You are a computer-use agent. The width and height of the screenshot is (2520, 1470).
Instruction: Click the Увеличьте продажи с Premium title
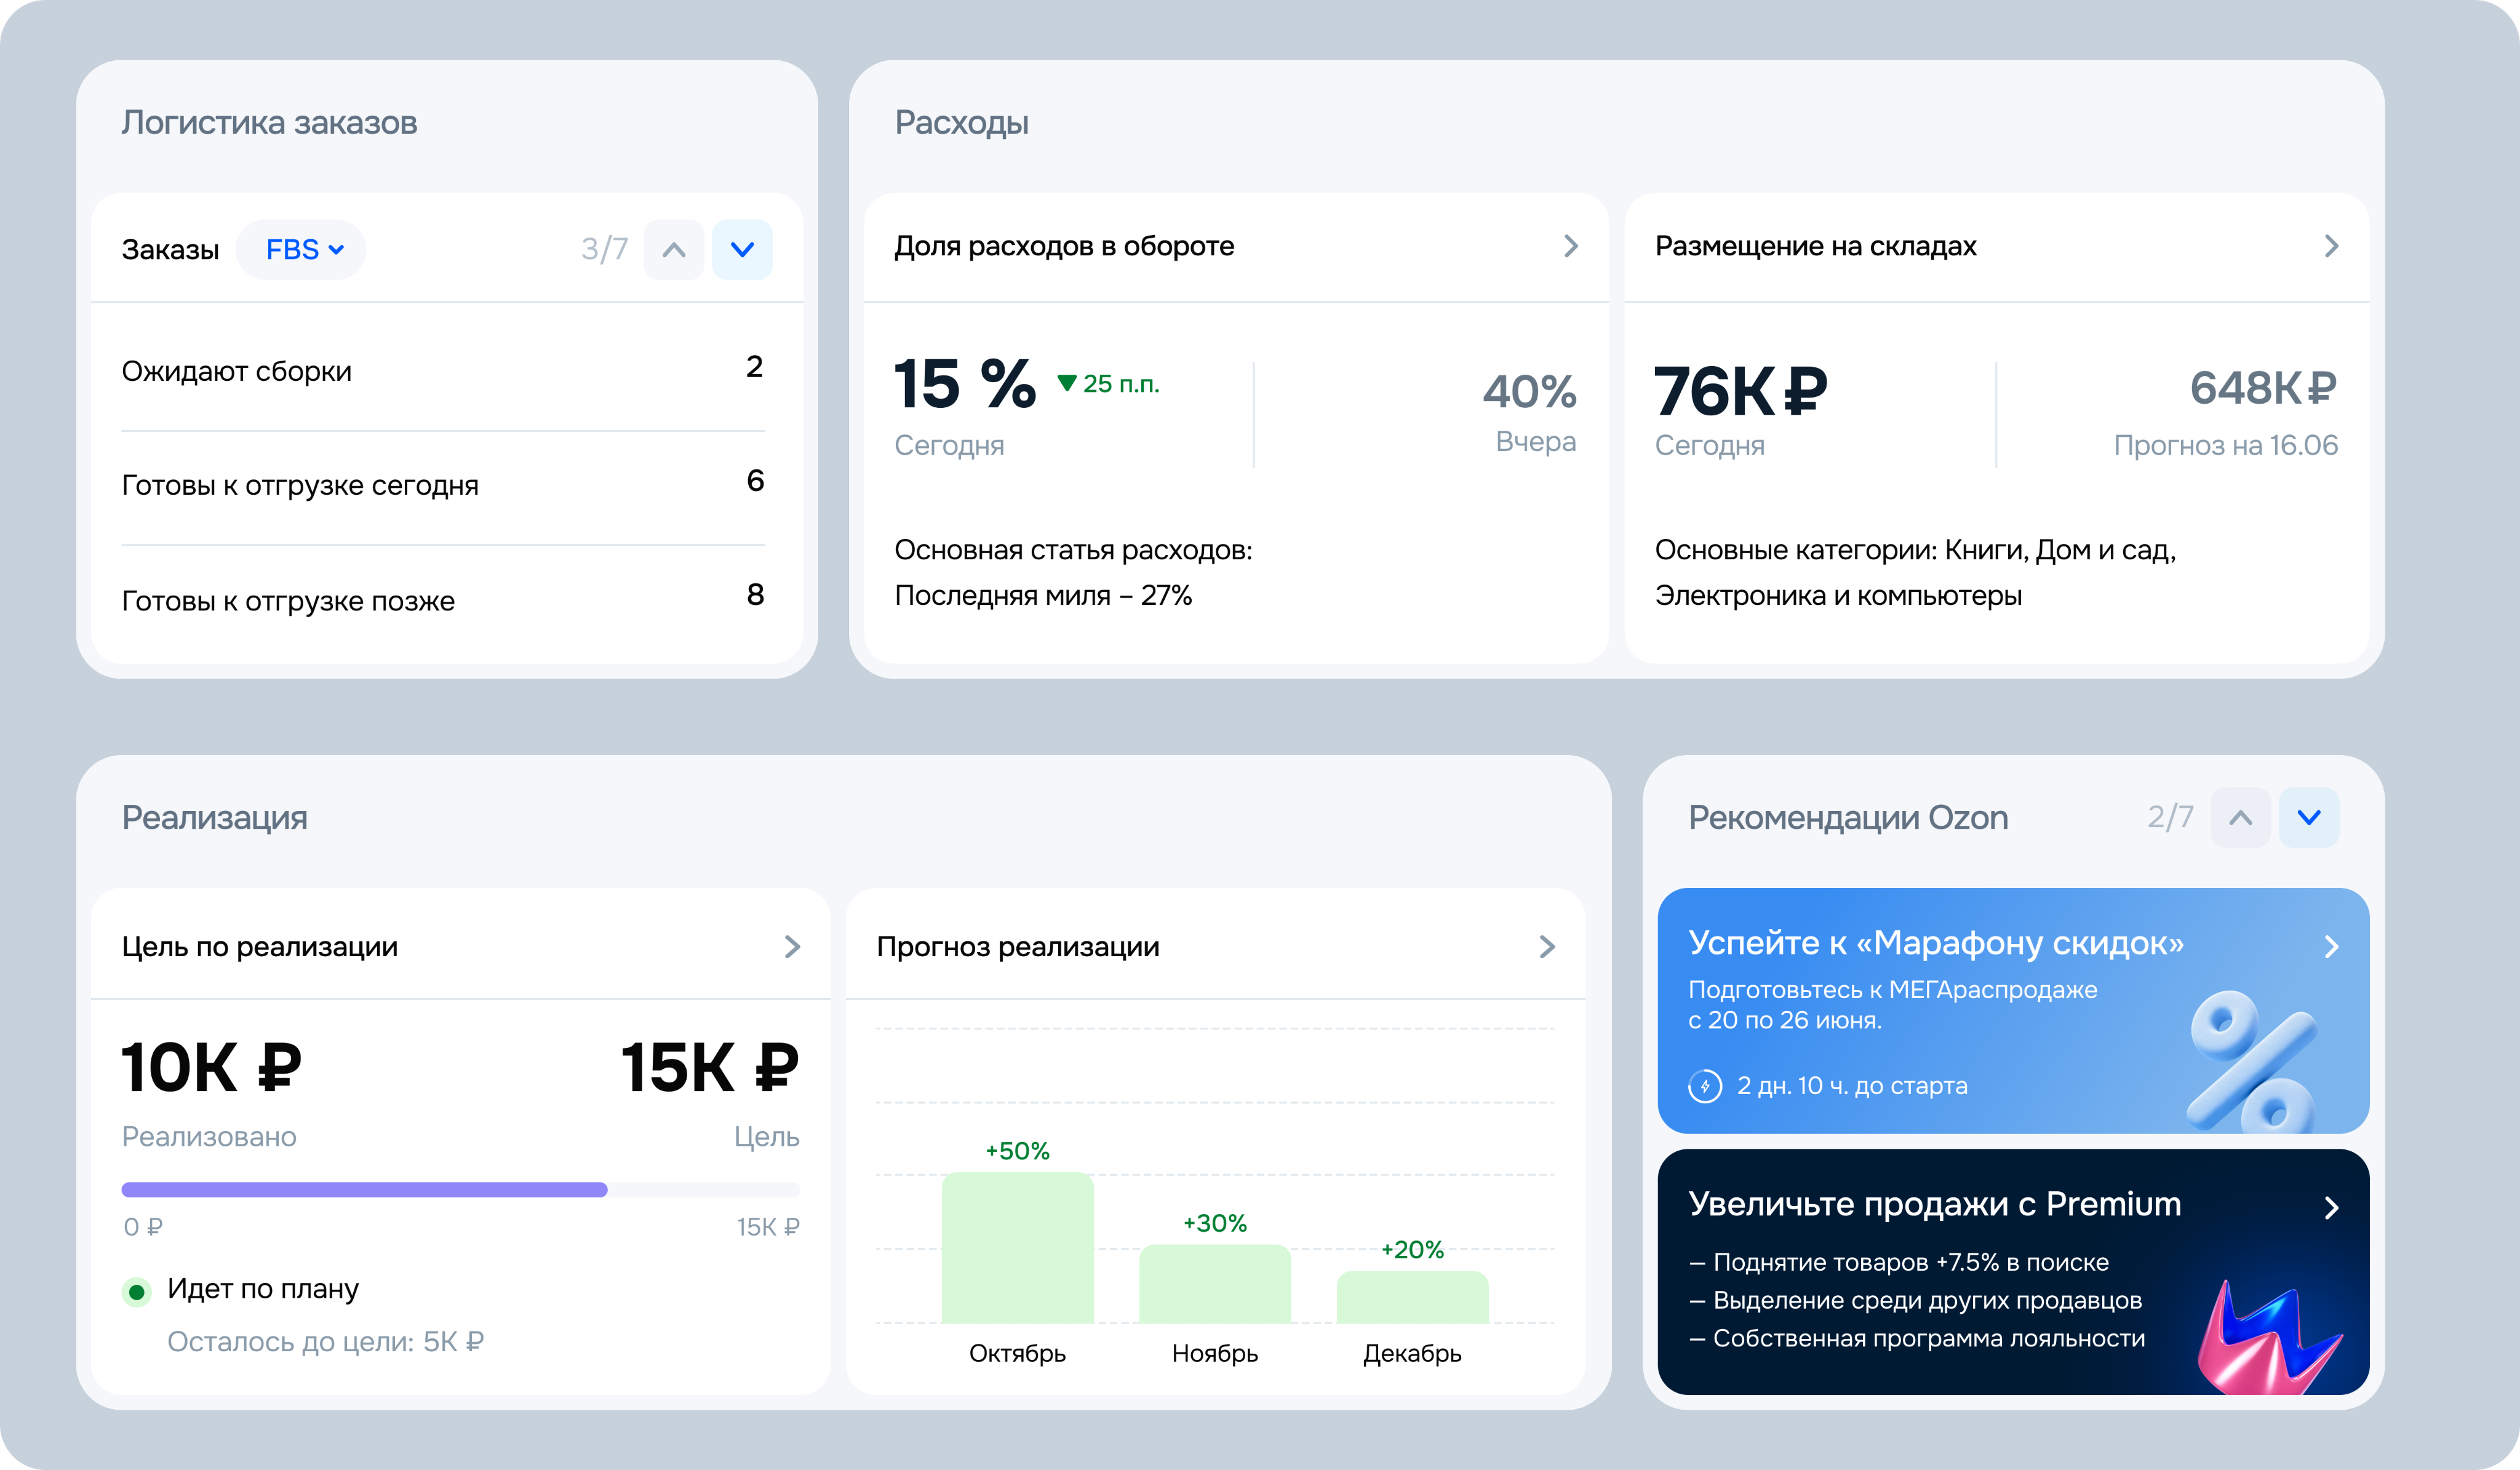(1934, 1204)
